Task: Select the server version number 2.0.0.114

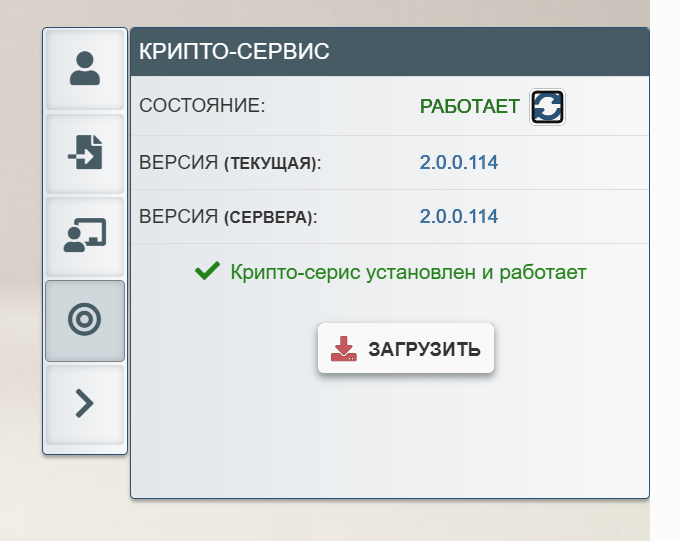Action: coord(458,216)
